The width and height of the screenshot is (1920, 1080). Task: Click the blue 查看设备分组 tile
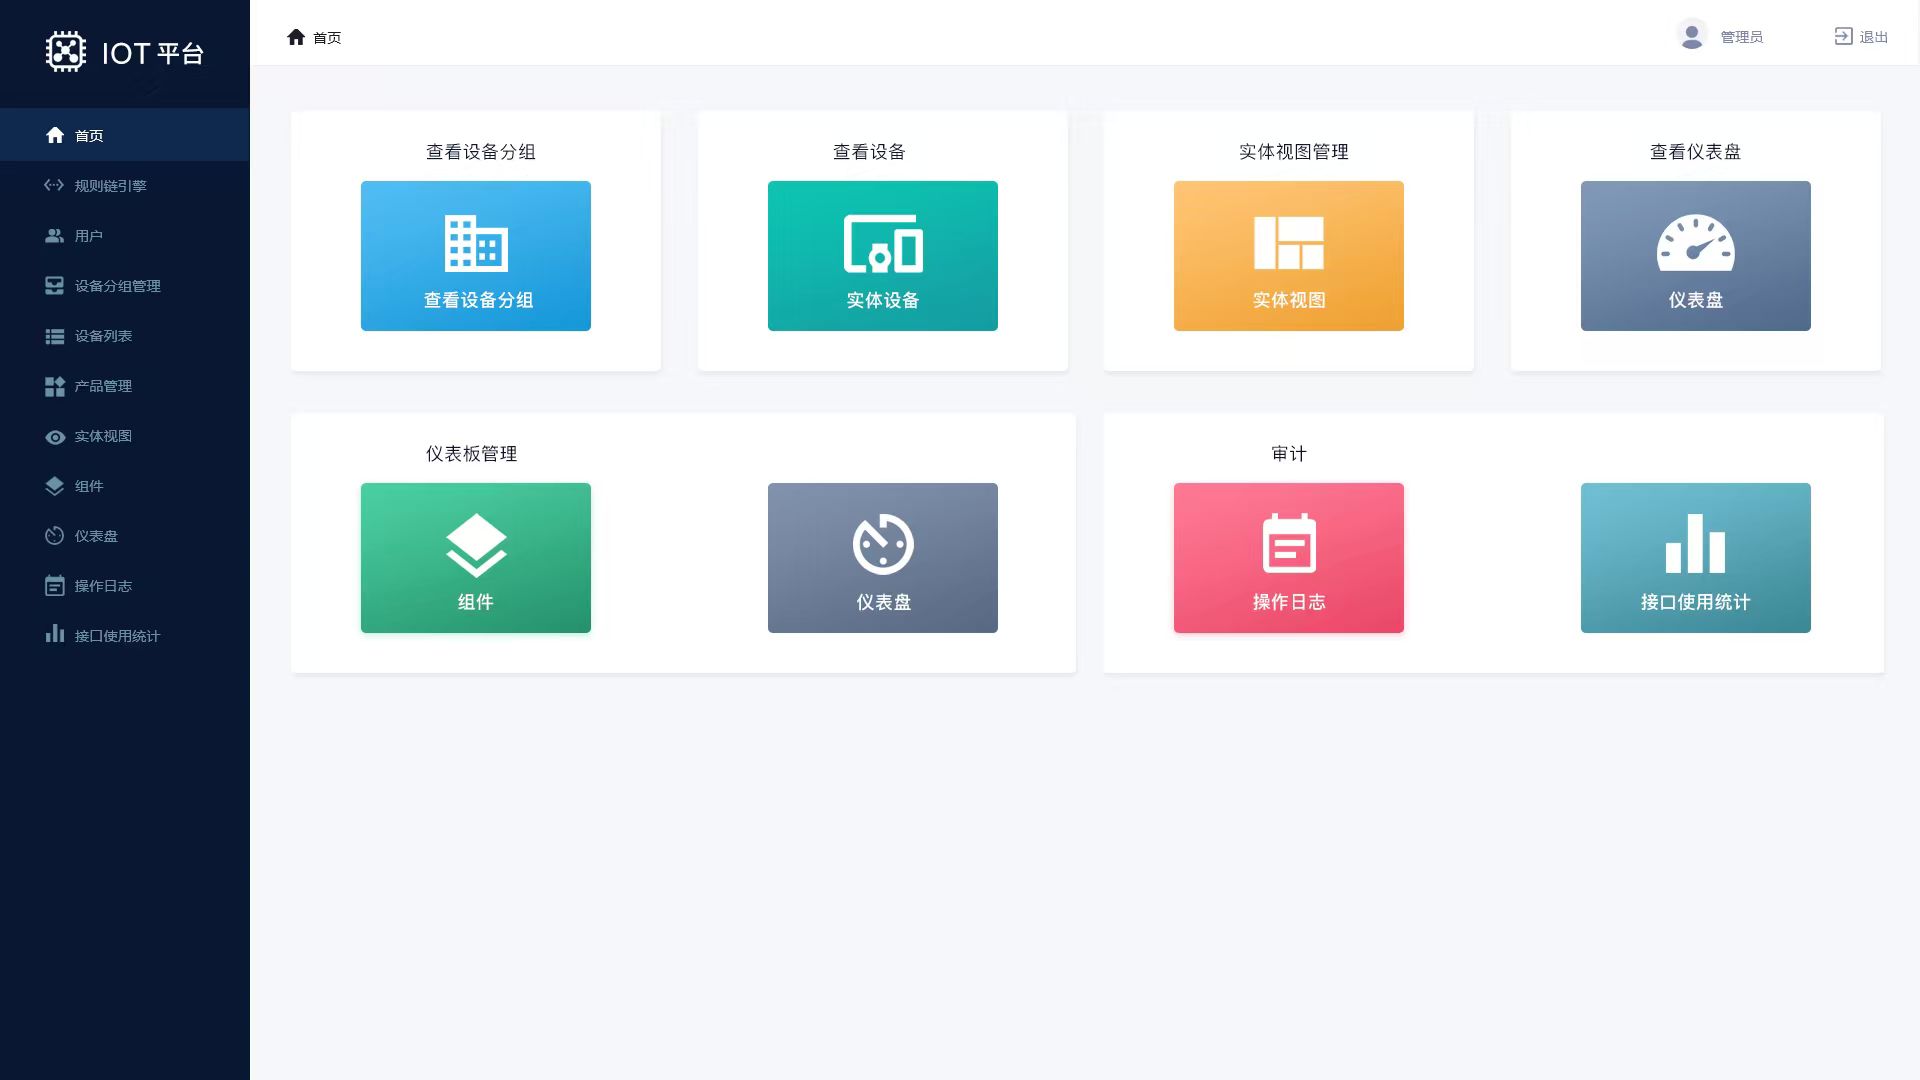coord(475,256)
